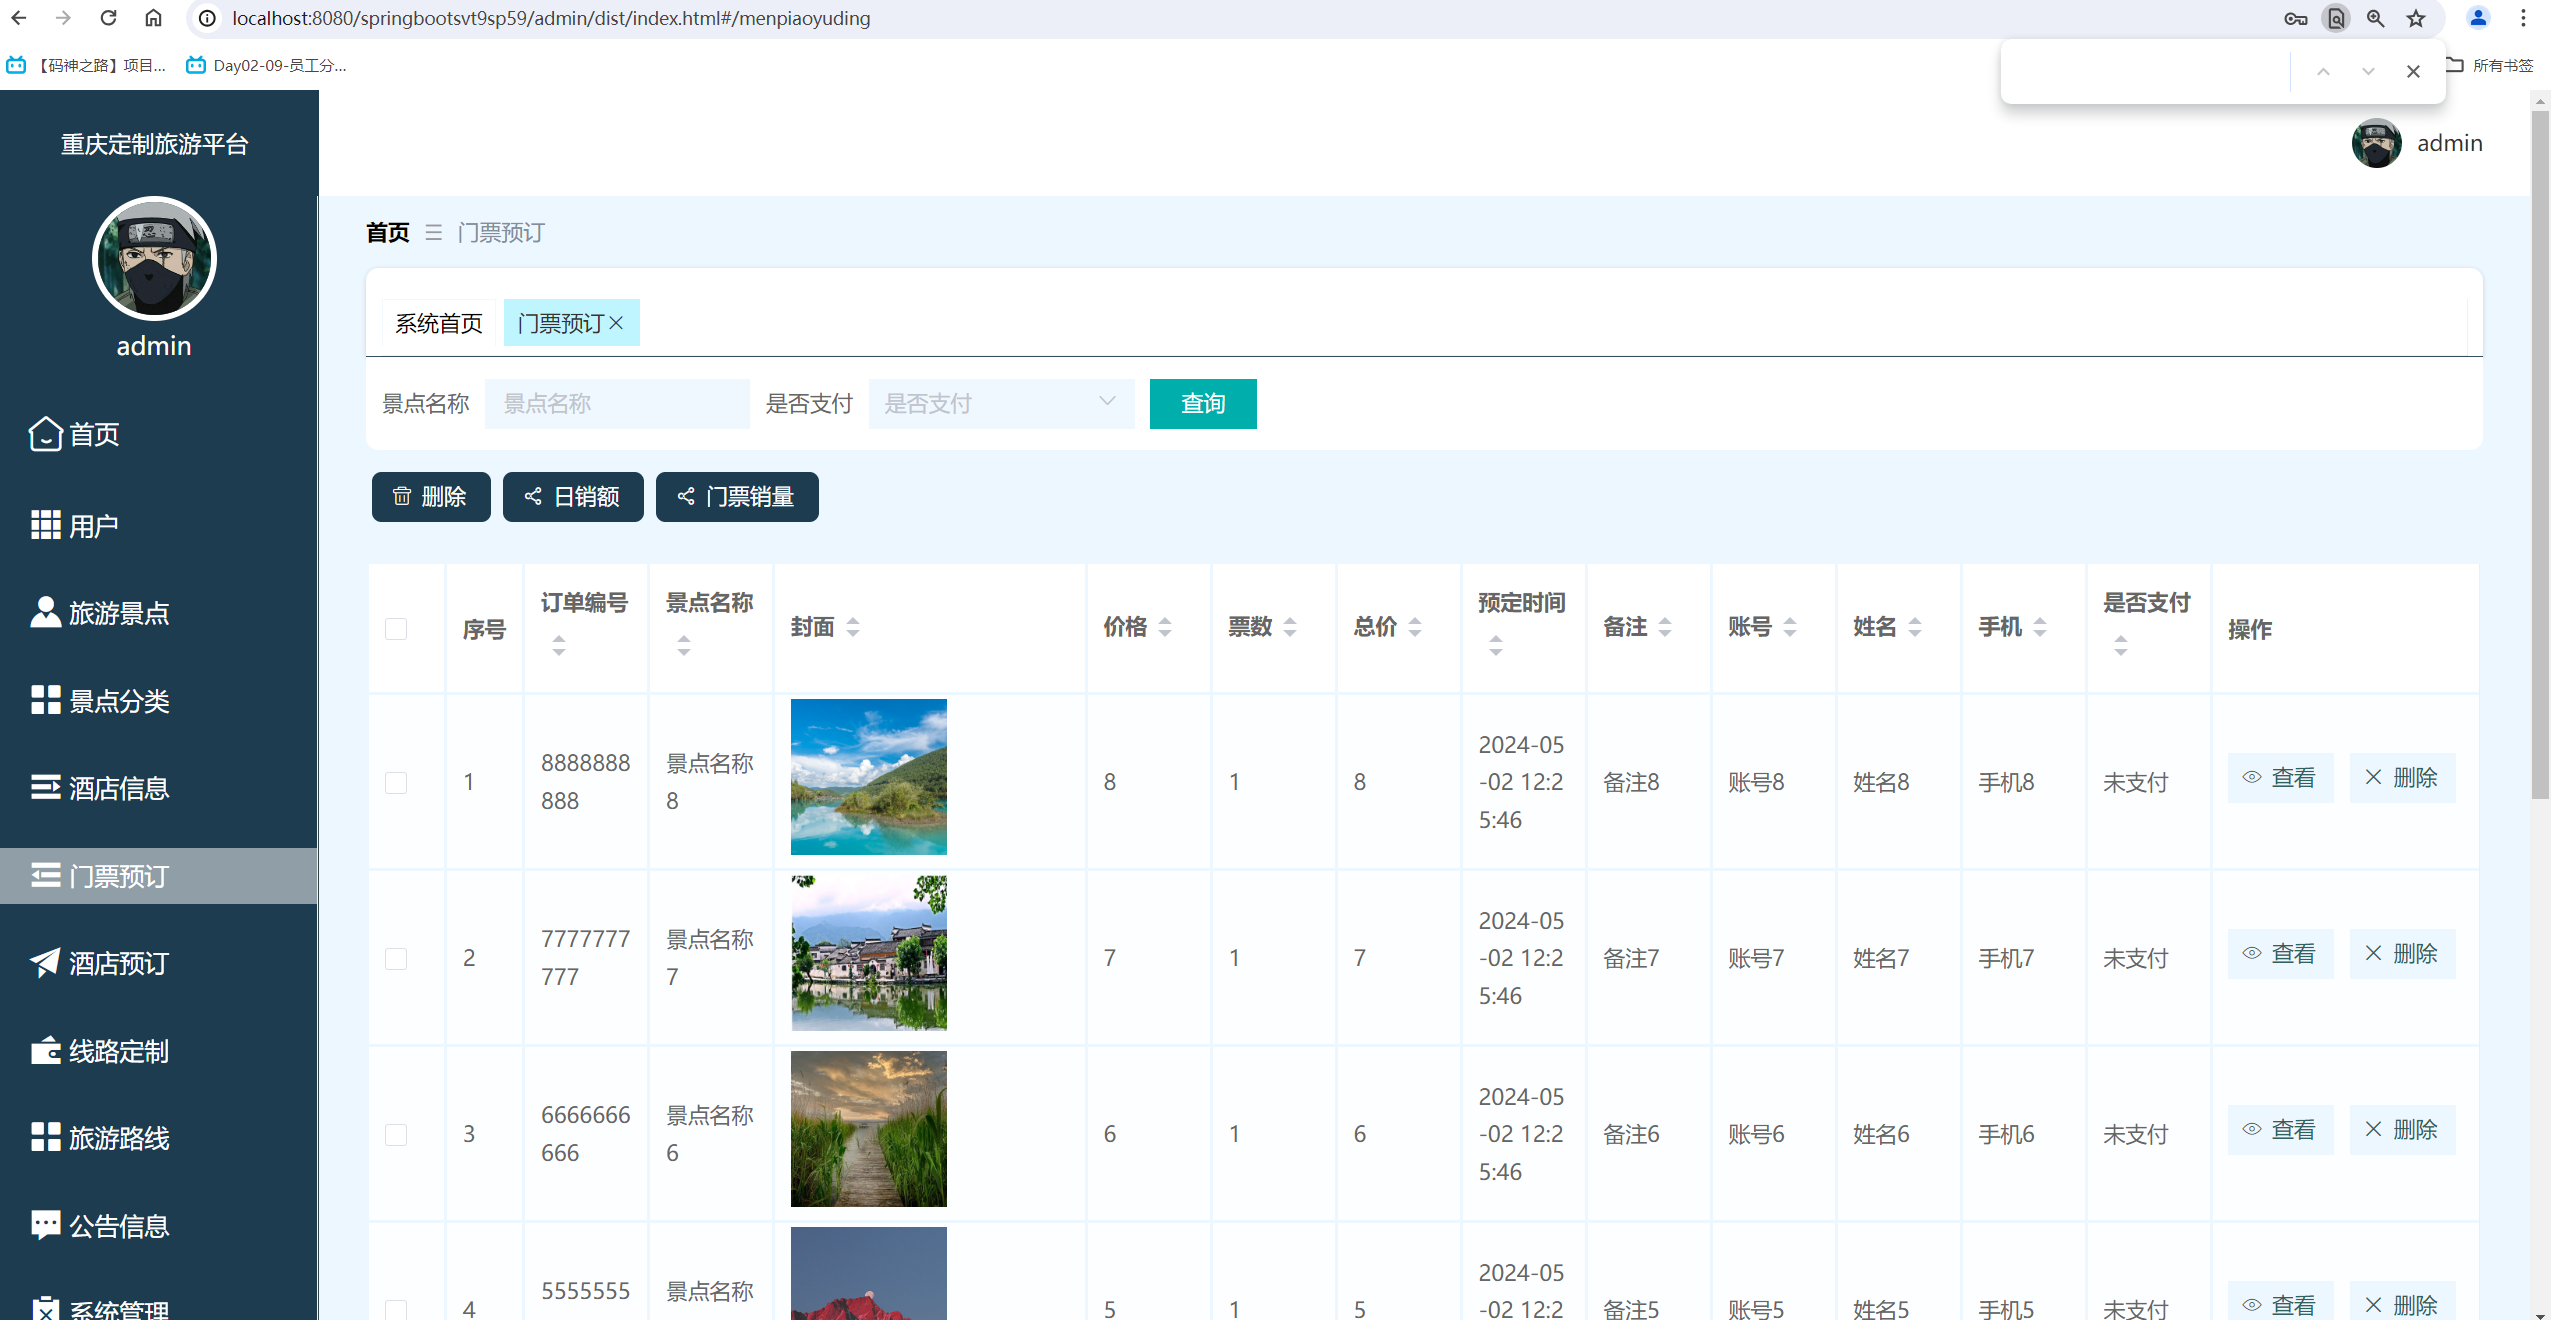Reload the page with refresh icon
This screenshot has height=1320, width=2551.
click(108, 18)
